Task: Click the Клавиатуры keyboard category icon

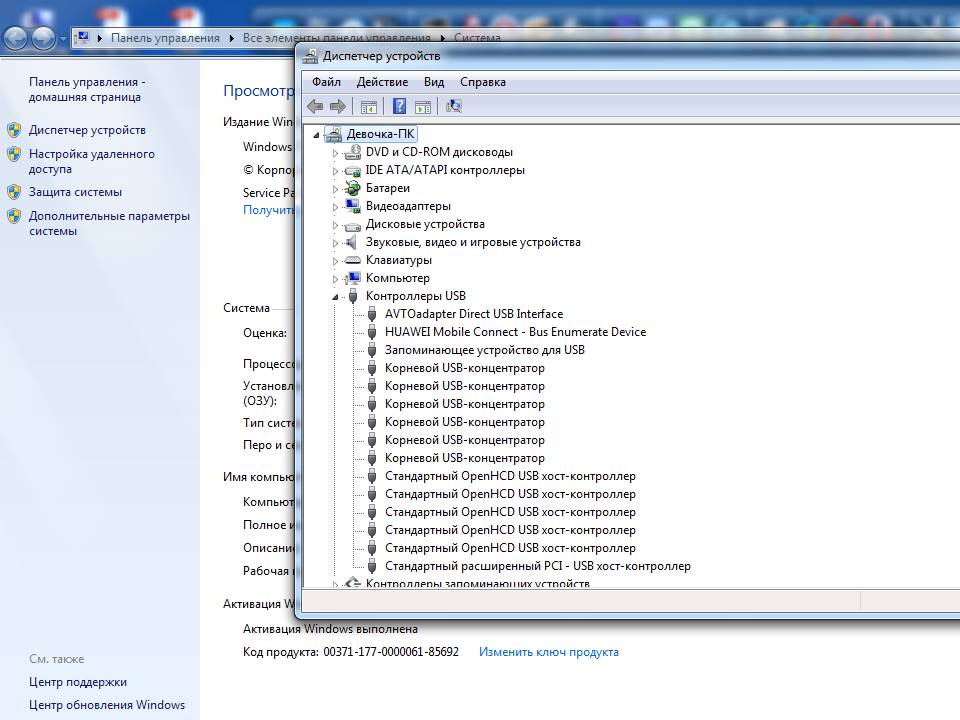Action: click(x=352, y=260)
